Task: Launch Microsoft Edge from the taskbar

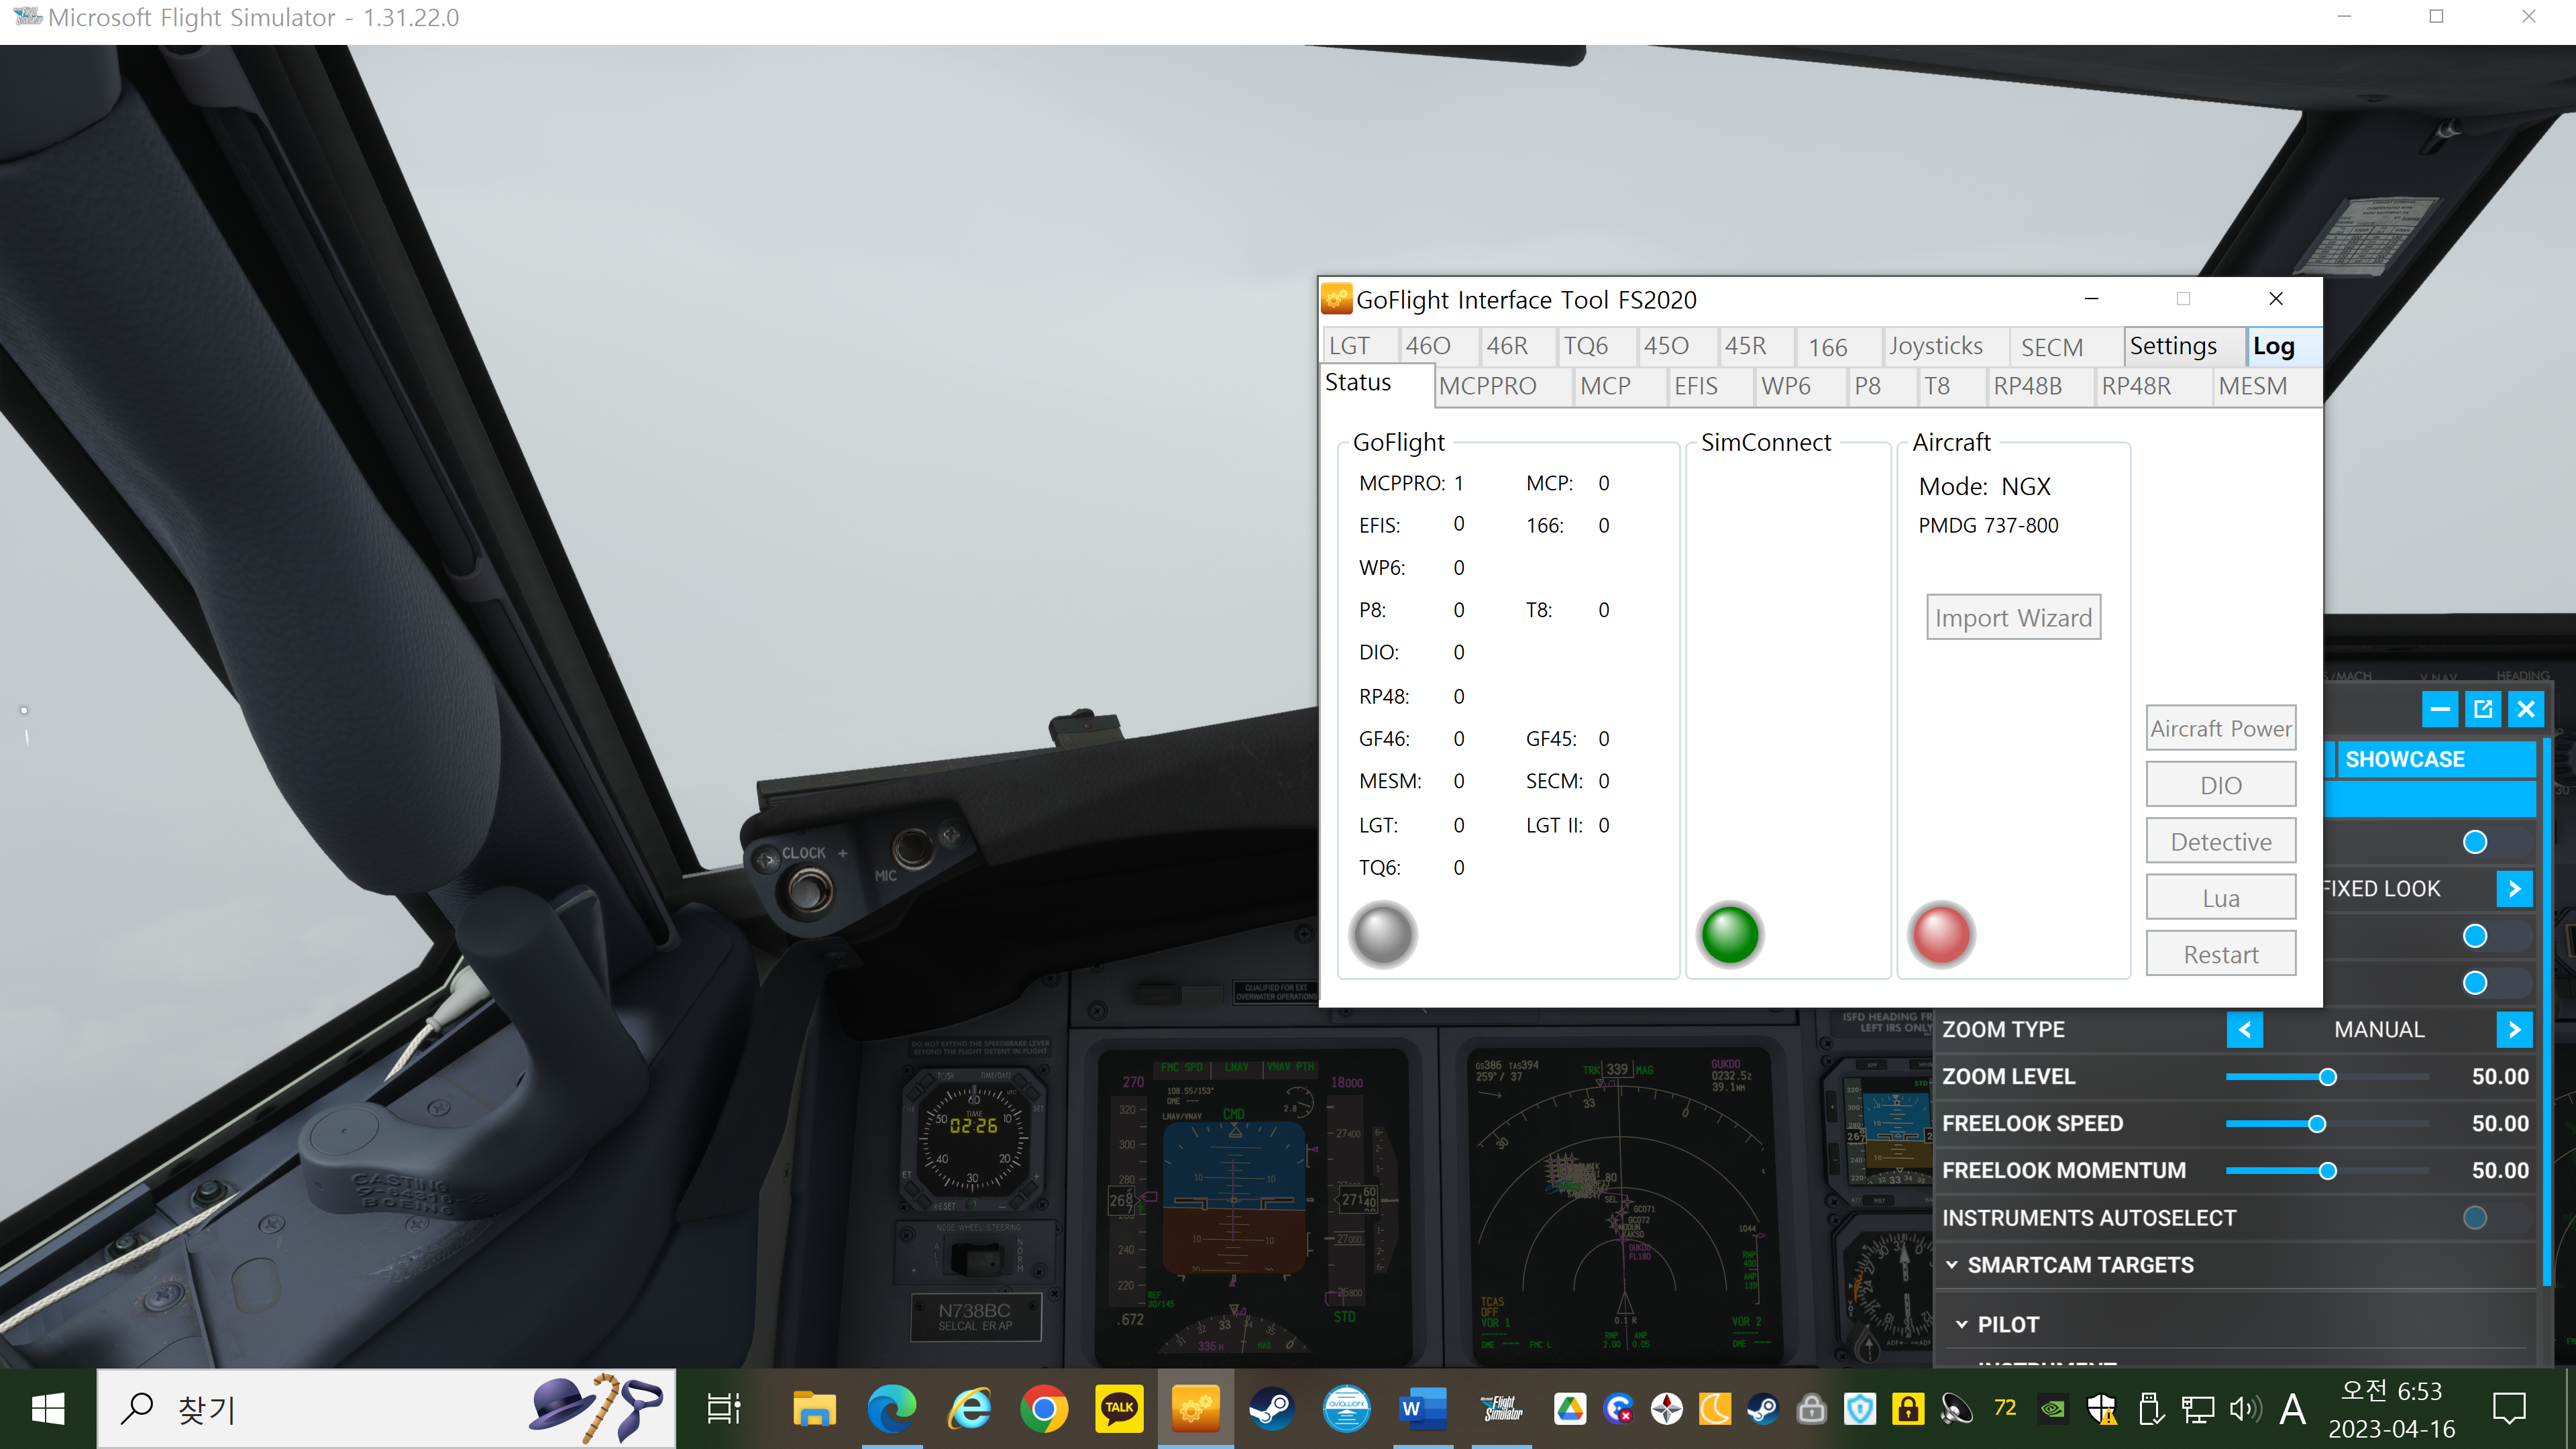Action: pyautogui.click(x=891, y=1409)
